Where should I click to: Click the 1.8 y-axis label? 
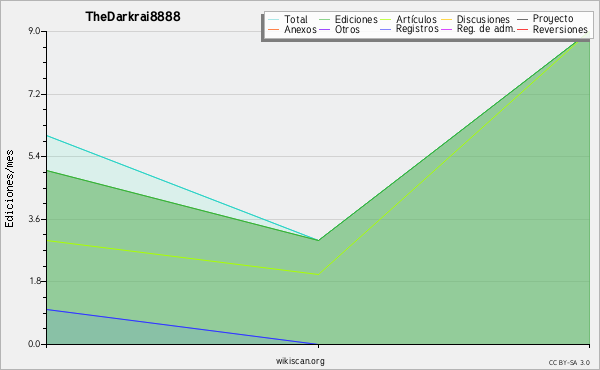click(x=34, y=281)
